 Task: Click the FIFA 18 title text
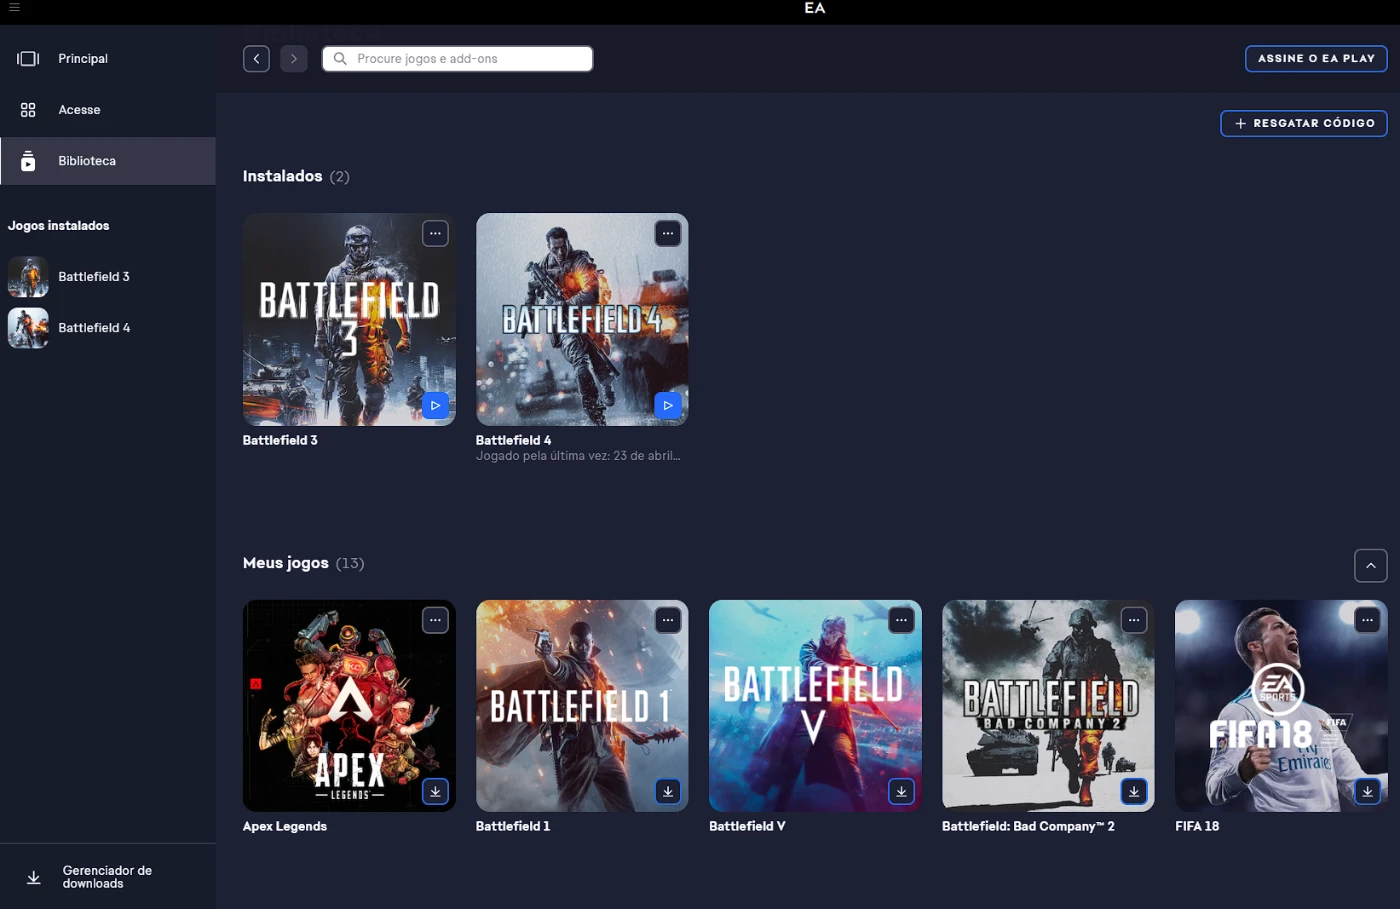click(1197, 827)
